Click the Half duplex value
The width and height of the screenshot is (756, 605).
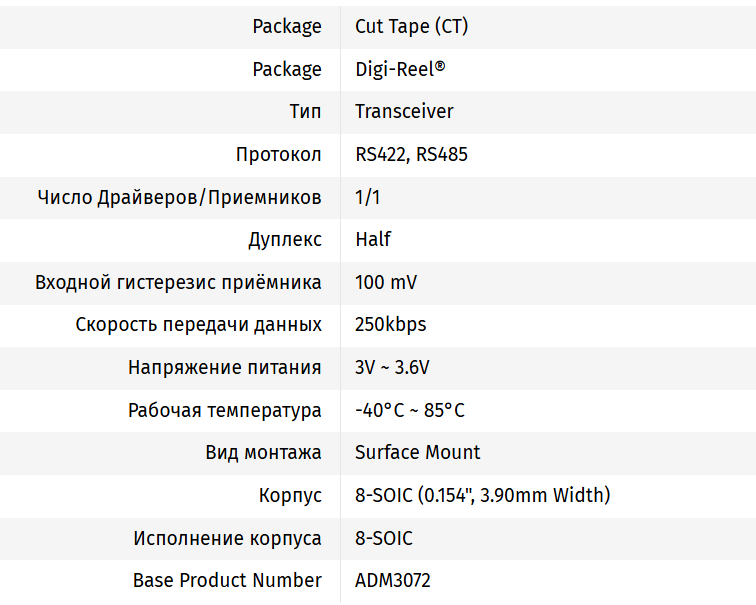[373, 240]
